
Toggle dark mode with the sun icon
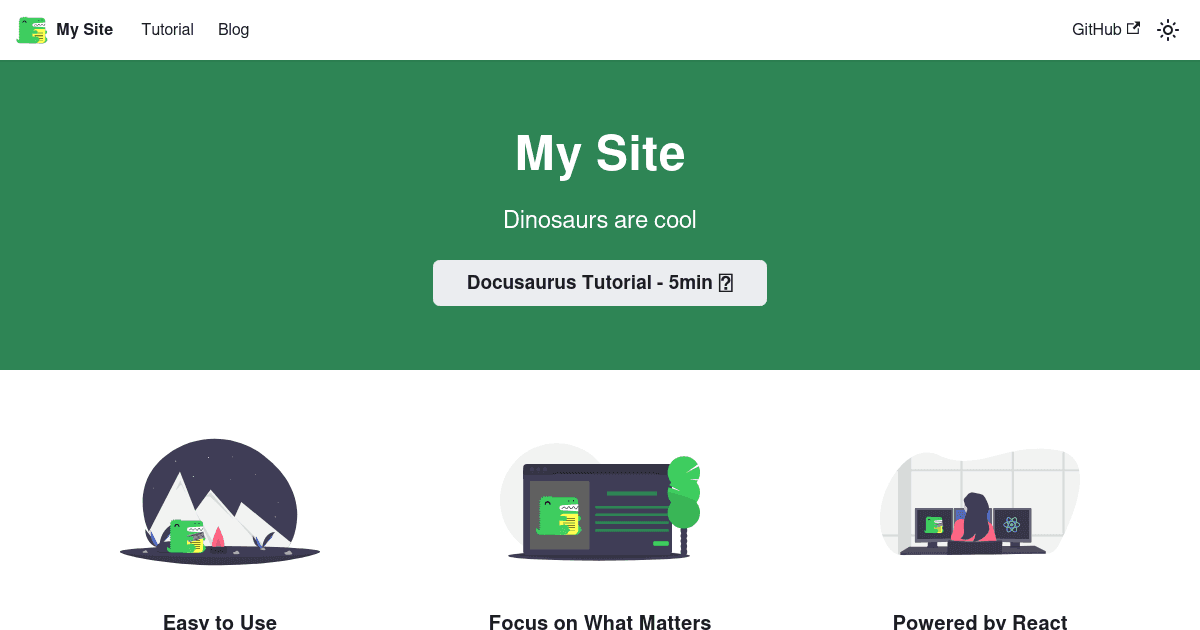point(1168,30)
